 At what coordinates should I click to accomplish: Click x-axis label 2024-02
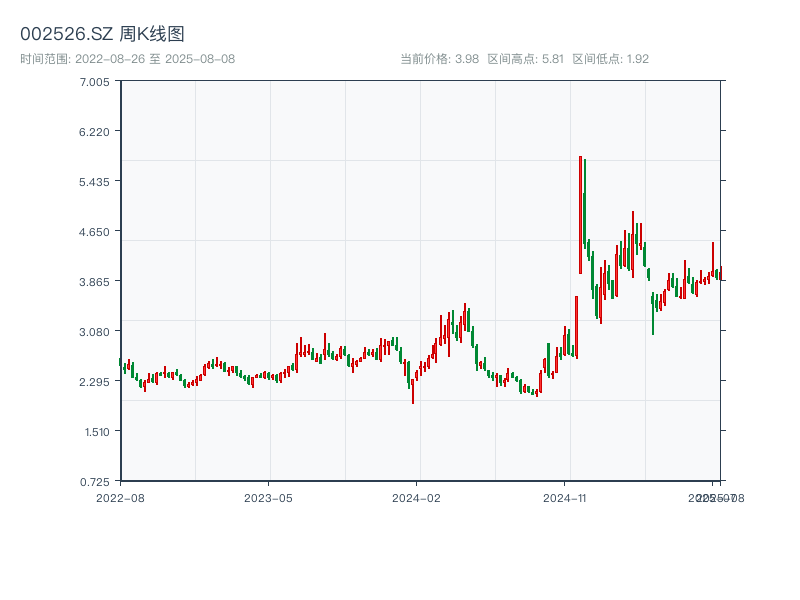[x=416, y=498]
